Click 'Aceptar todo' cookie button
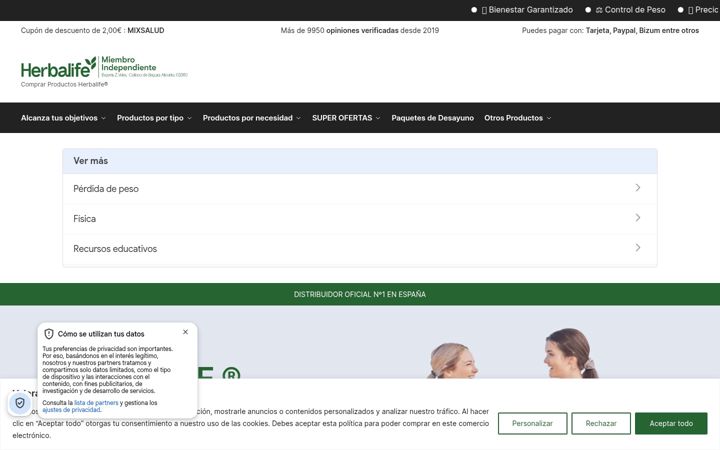 [671, 423]
